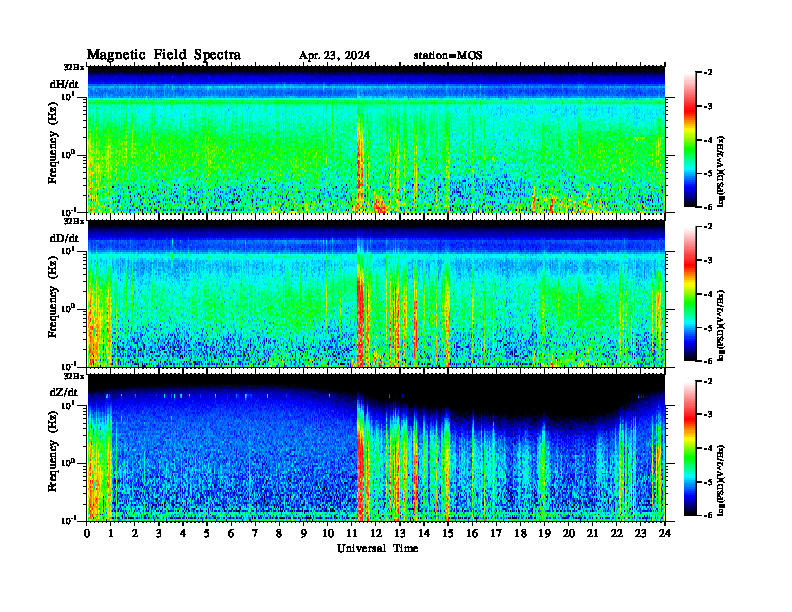This screenshot has width=792, height=612.
Task: Click the '15' hour tick on time axis
Action: (448, 533)
